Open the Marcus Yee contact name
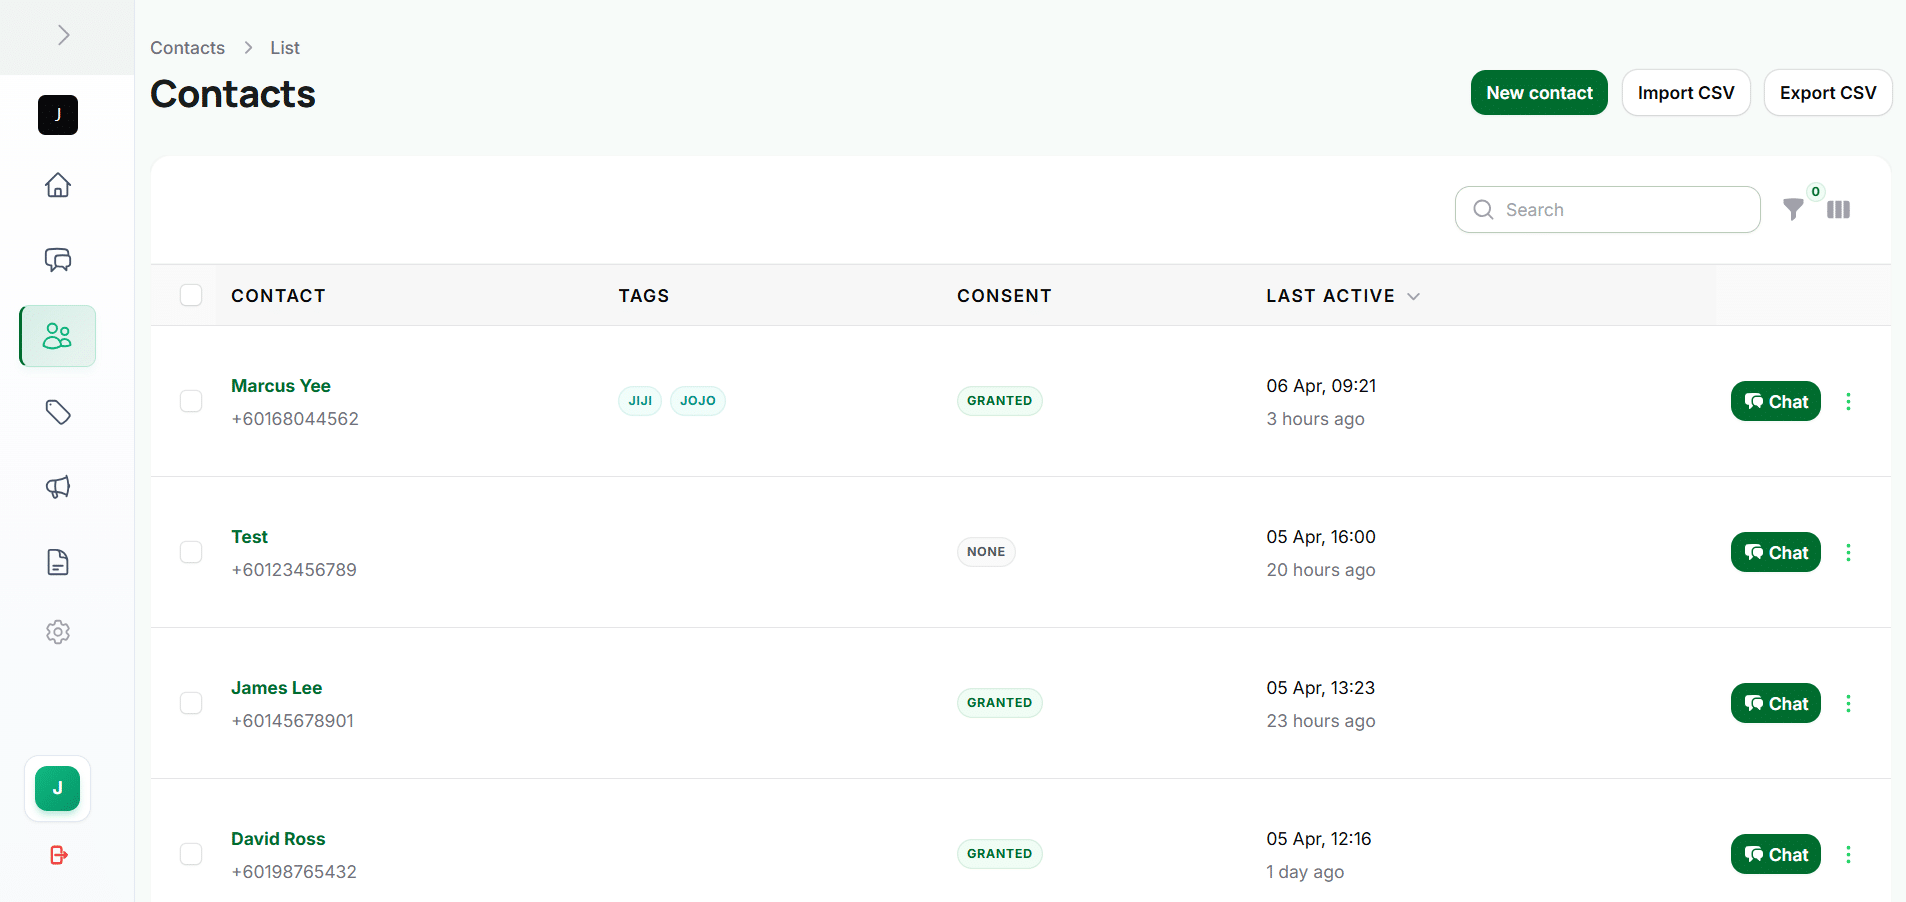1906x902 pixels. 281,386
